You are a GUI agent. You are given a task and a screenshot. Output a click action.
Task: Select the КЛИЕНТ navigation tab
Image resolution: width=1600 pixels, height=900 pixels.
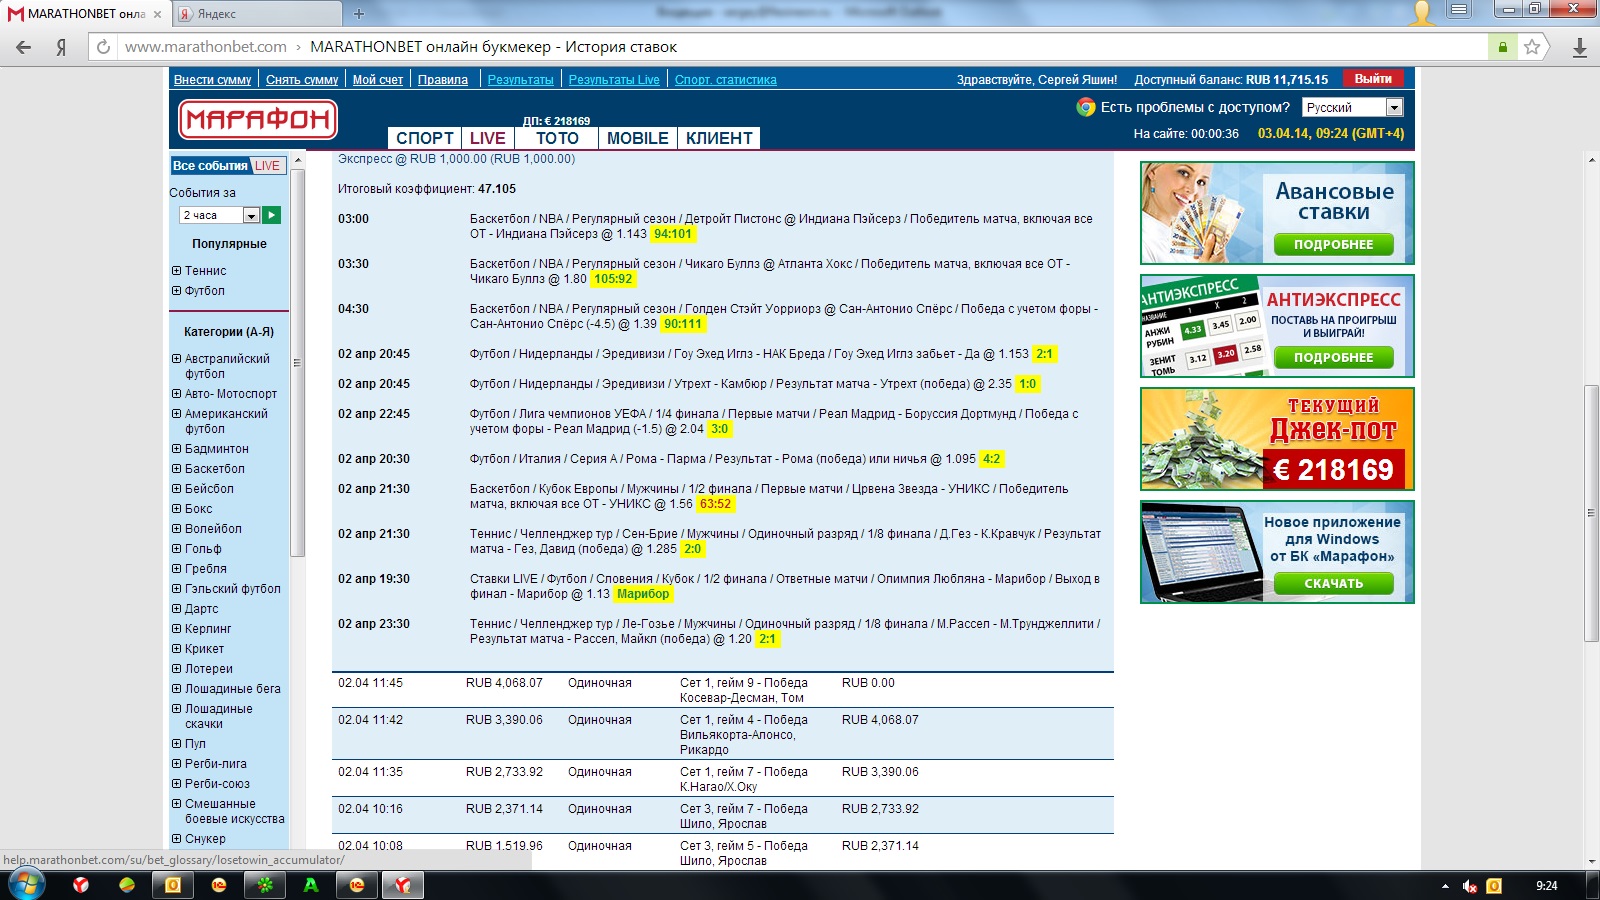coord(719,138)
